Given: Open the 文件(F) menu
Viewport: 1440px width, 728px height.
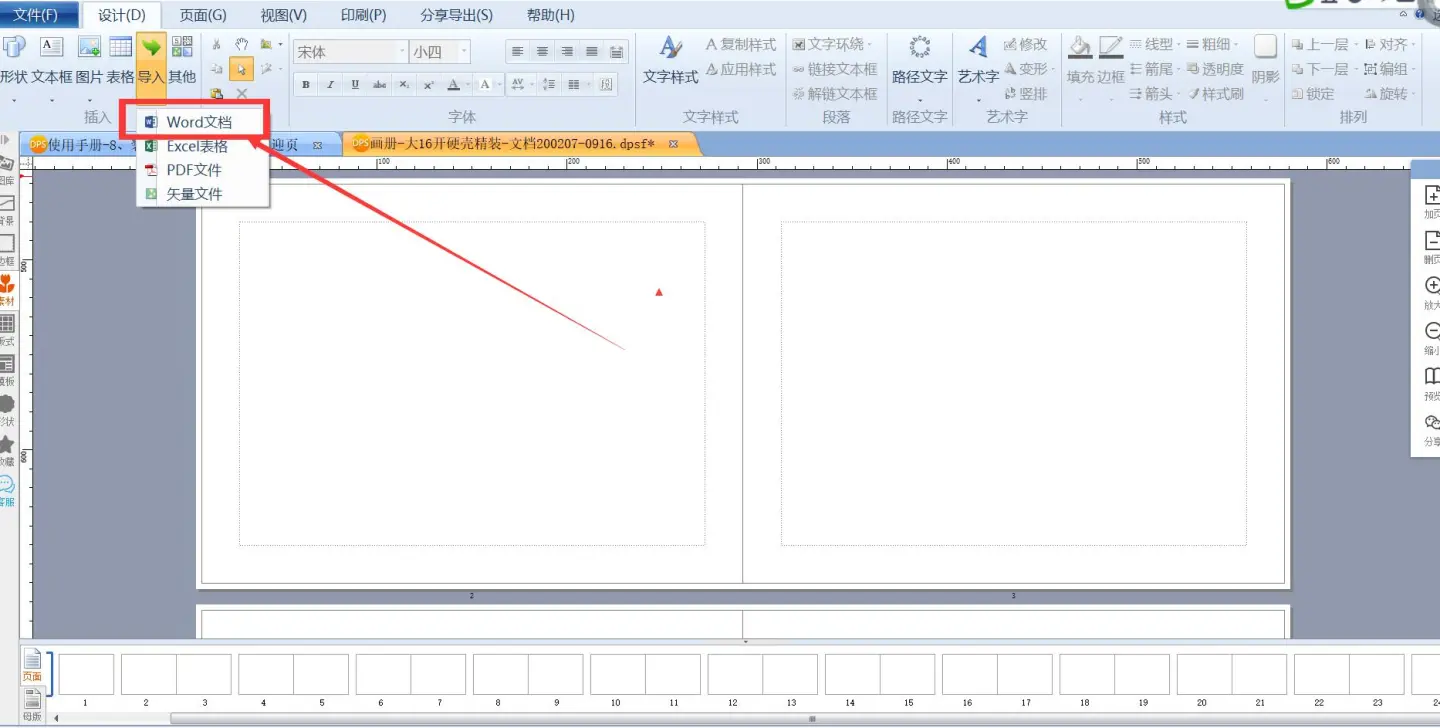Looking at the screenshot, I should point(39,15).
